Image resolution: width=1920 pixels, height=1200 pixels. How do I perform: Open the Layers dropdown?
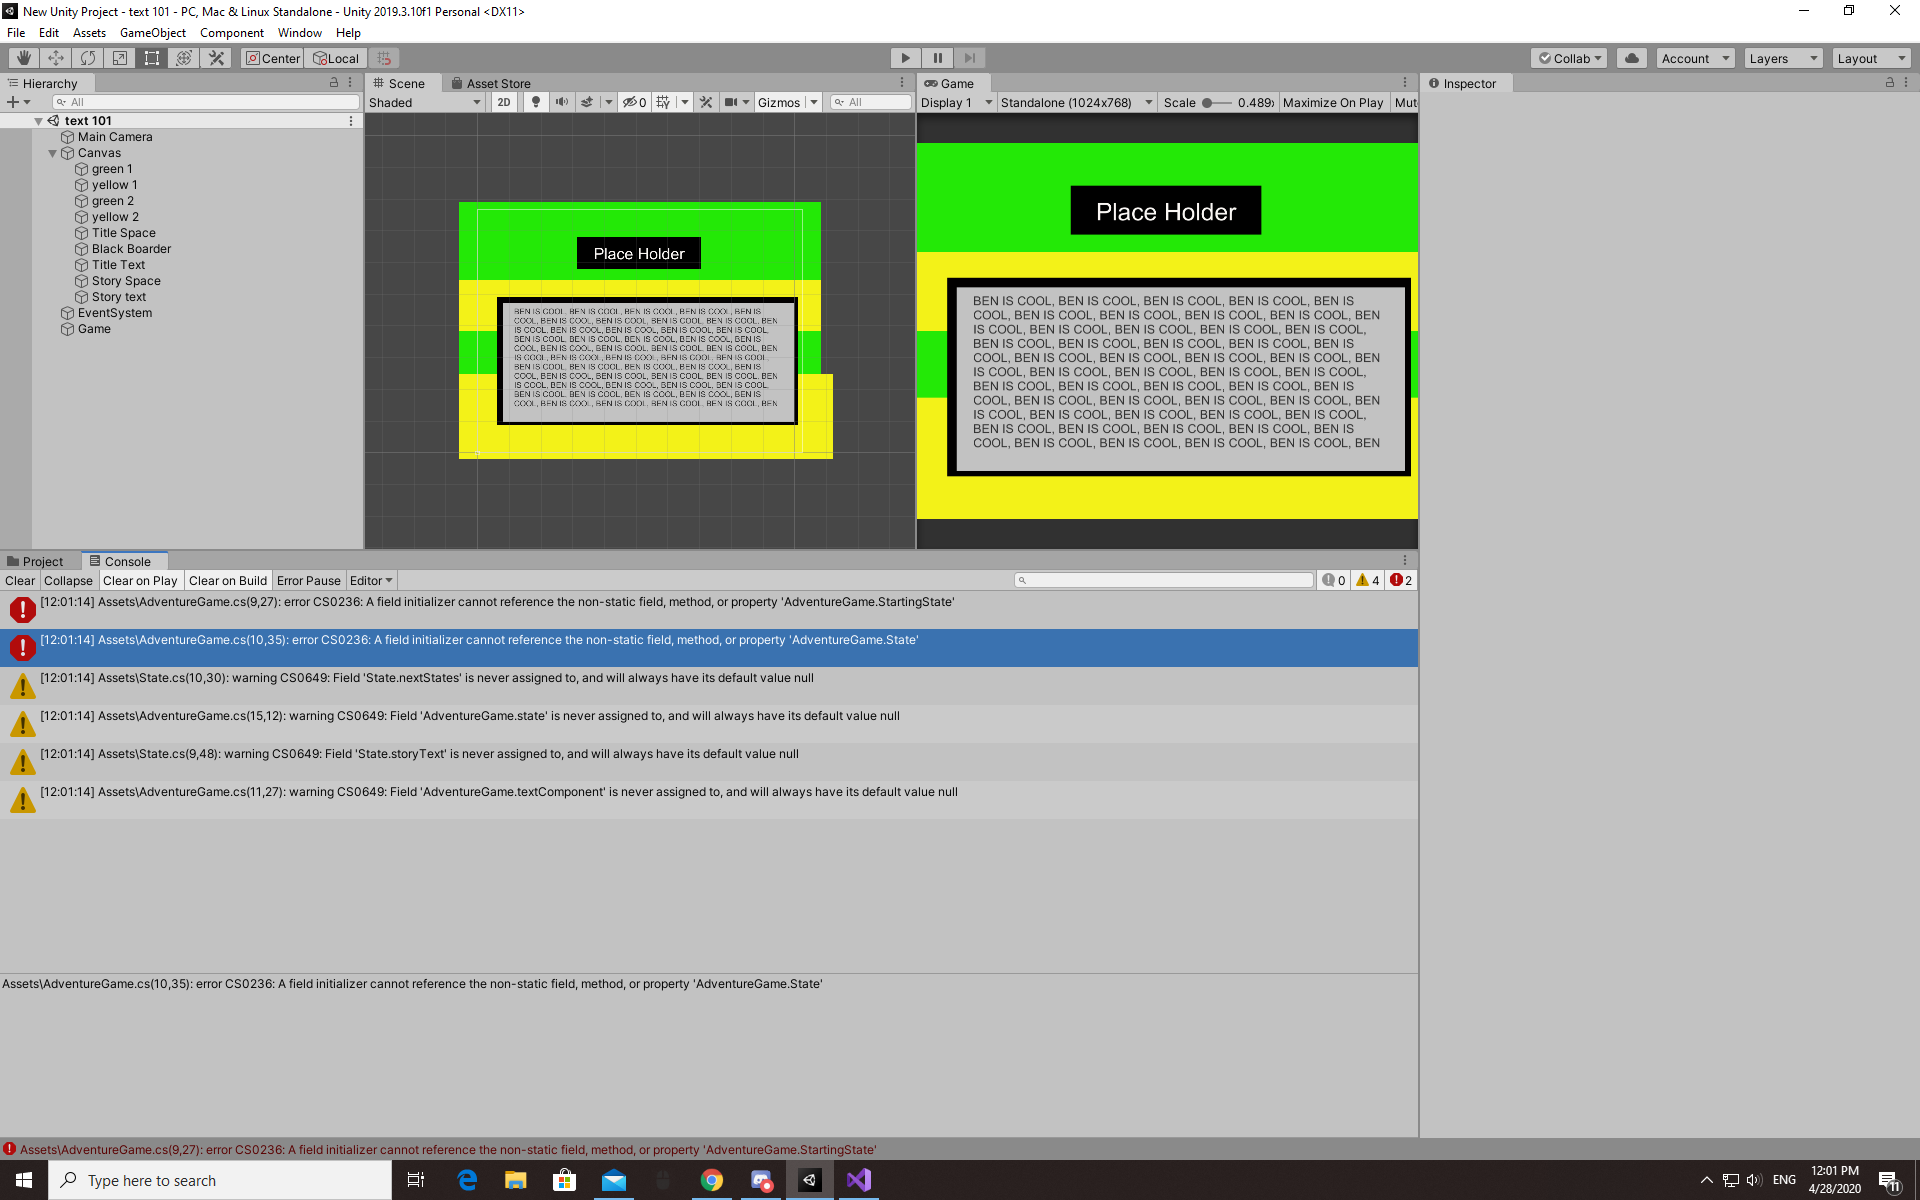pyautogui.click(x=1783, y=58)
